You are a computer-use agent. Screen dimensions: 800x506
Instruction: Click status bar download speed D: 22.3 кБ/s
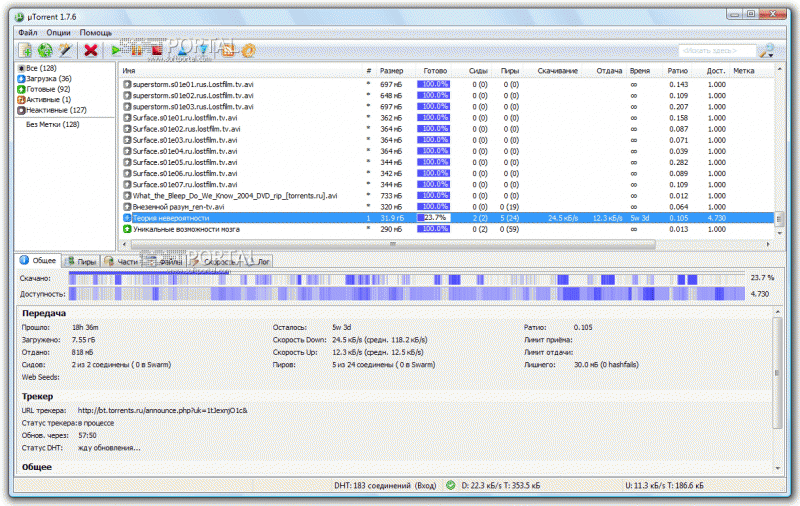(501, 486)
